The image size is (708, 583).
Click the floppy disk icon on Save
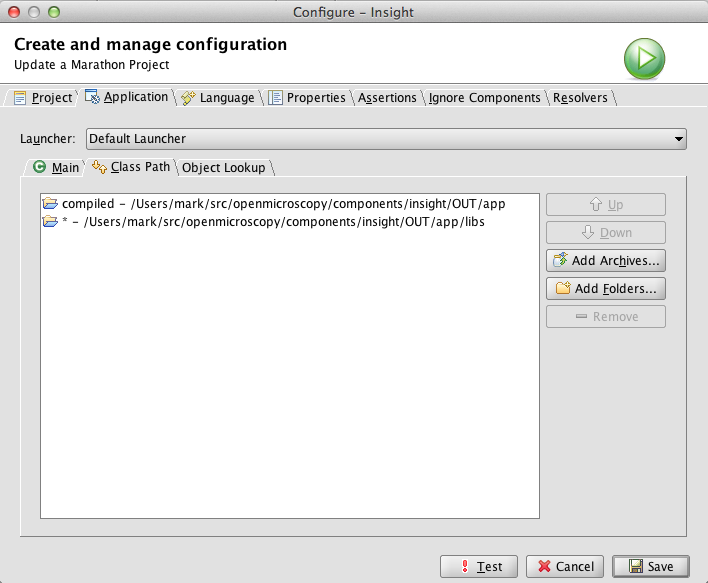(x=636, y=566)
